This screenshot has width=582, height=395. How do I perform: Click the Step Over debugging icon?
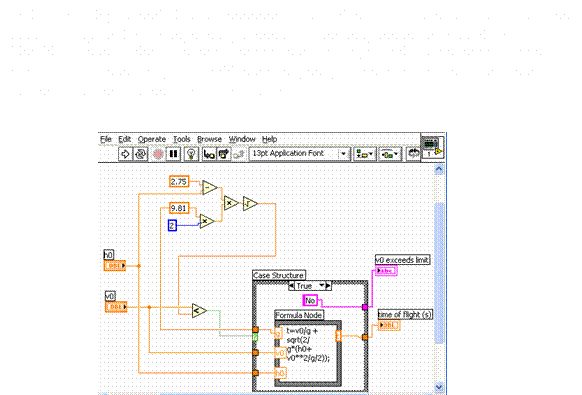pos(223,154)
